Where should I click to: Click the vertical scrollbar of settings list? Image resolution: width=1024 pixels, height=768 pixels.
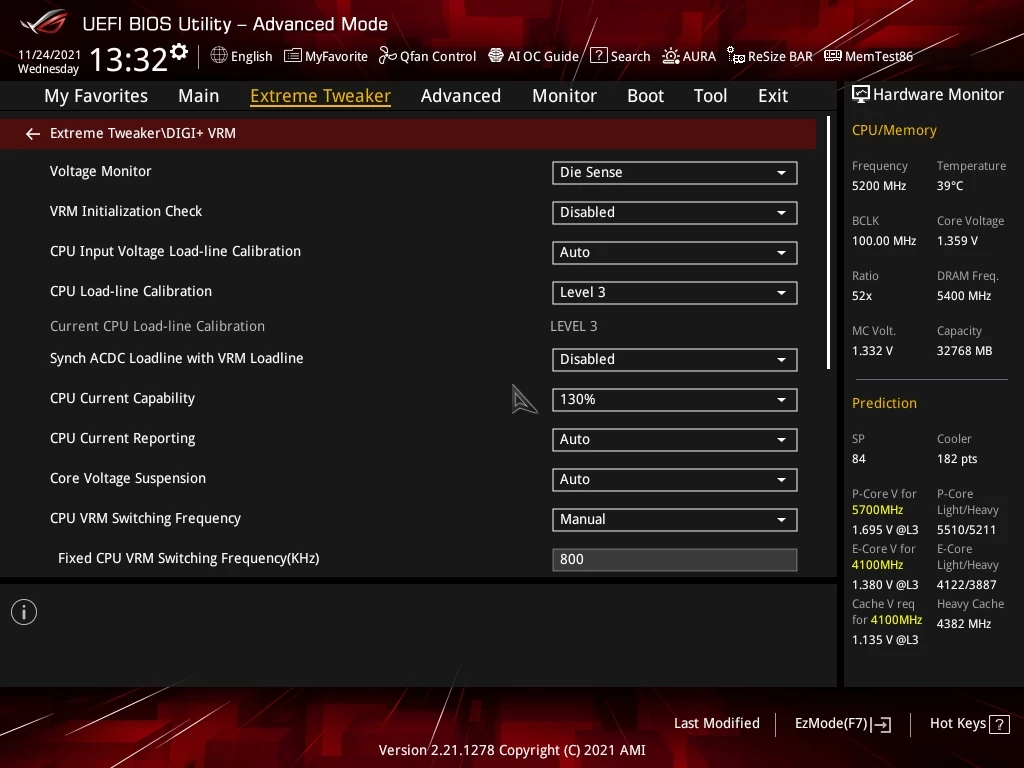829,242
